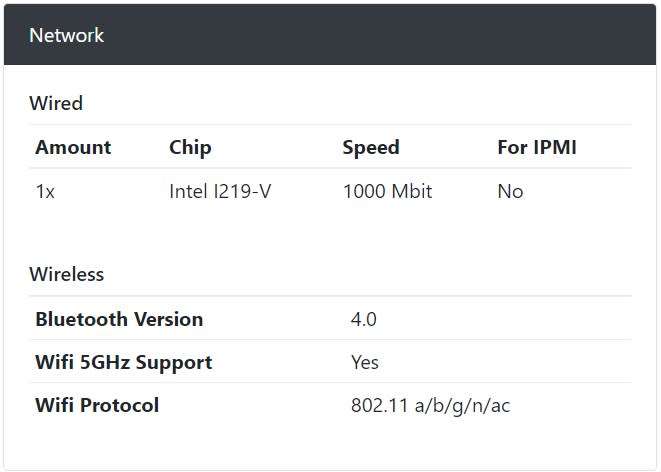Viewport: 661px width, 472px height.
Task: Click the Chip column header
Action: click(x=190, y=147)
